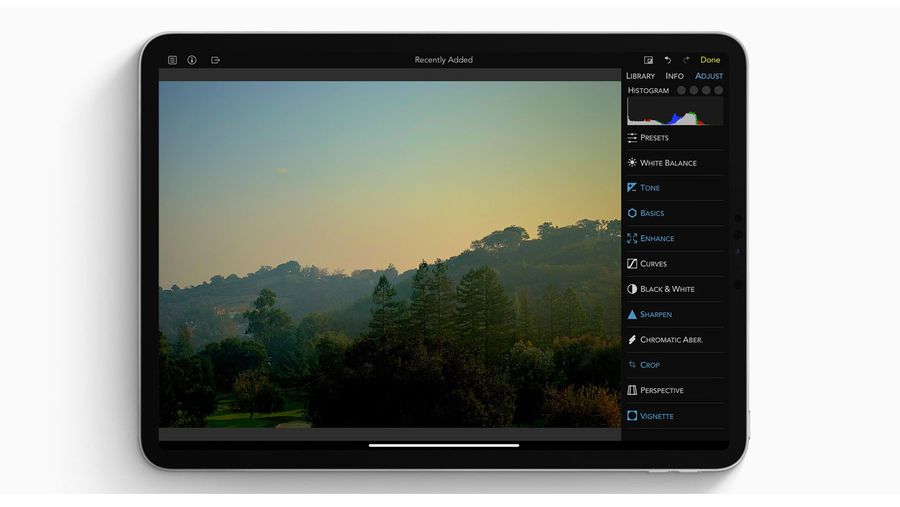This screenshot has width=900, height=507.
Task: Open the Curves adjustment
Action: pos(675,264)
